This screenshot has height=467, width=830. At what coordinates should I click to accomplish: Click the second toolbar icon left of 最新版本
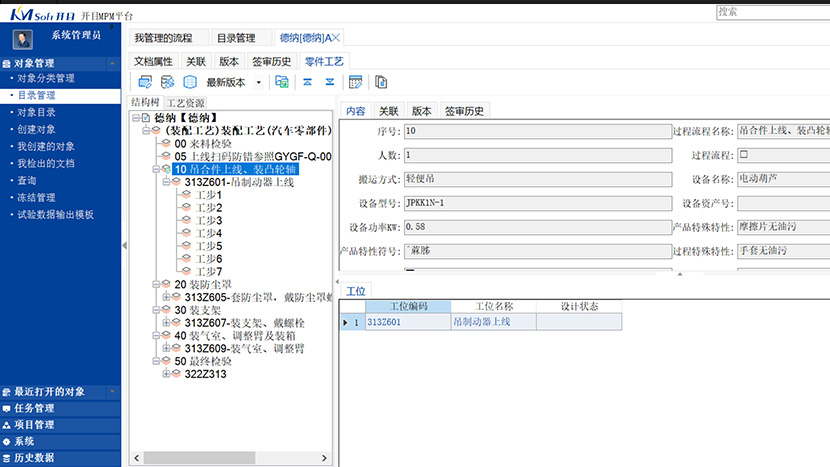(x=167, y=82)
